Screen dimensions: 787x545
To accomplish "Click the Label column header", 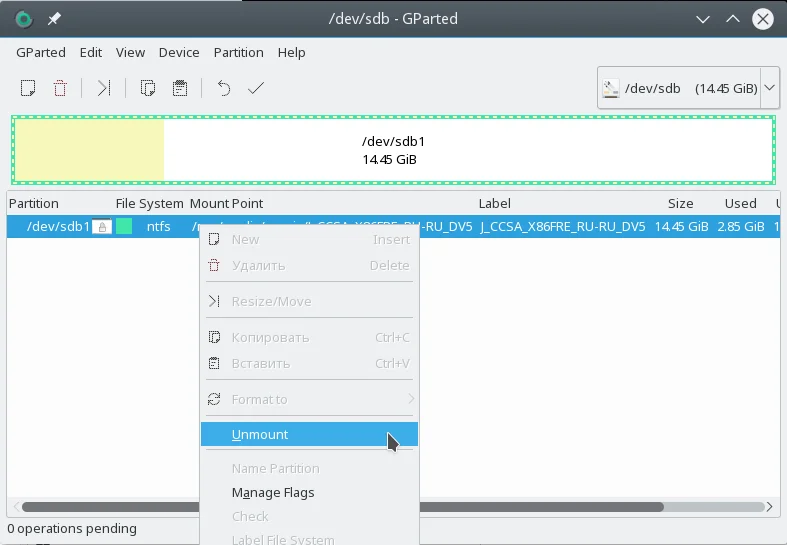I will tap(494, 203).
